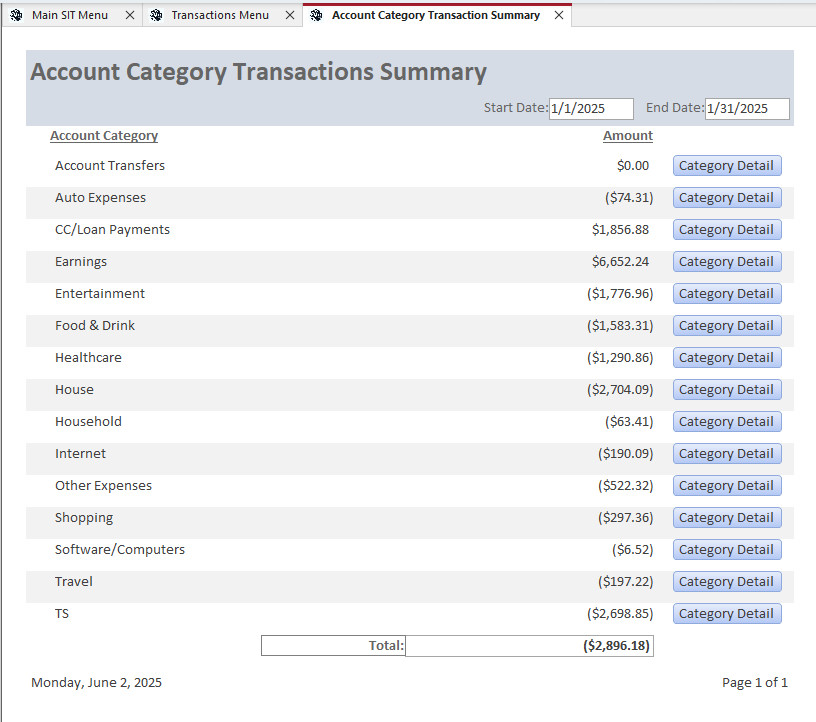This screenshot has height=722, width=816.
Task: Select the House category name
Action: click(74, 389)
